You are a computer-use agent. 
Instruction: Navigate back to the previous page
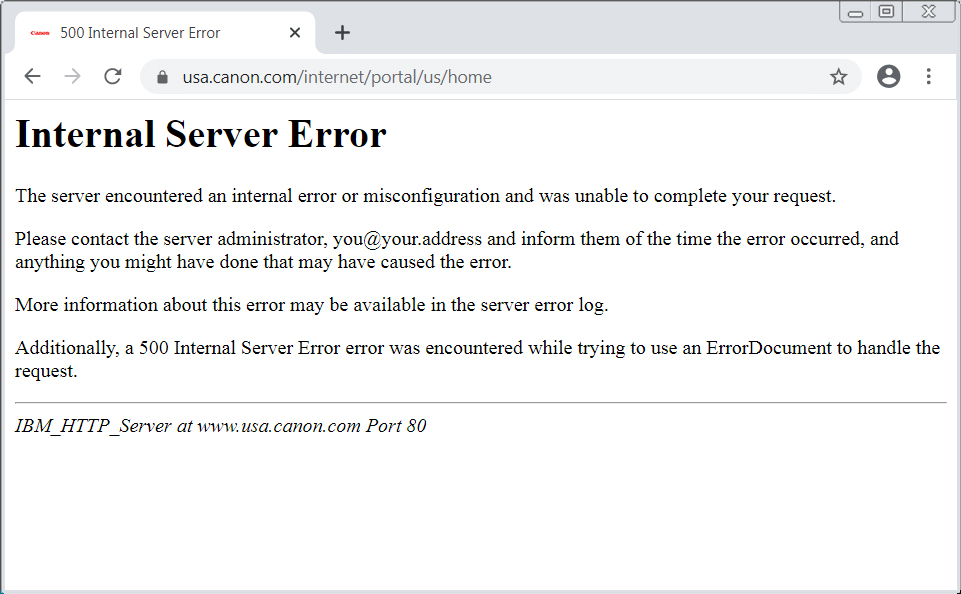32,75
